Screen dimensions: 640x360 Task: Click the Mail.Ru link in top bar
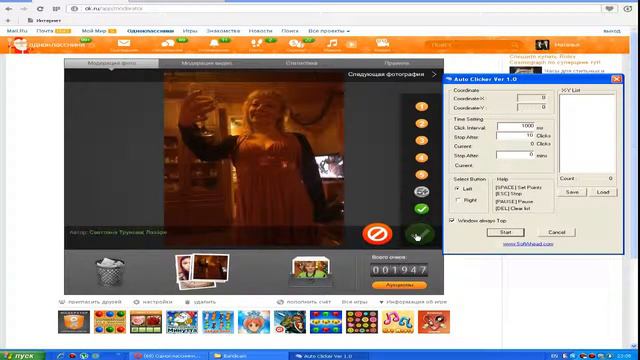(17, 31)
